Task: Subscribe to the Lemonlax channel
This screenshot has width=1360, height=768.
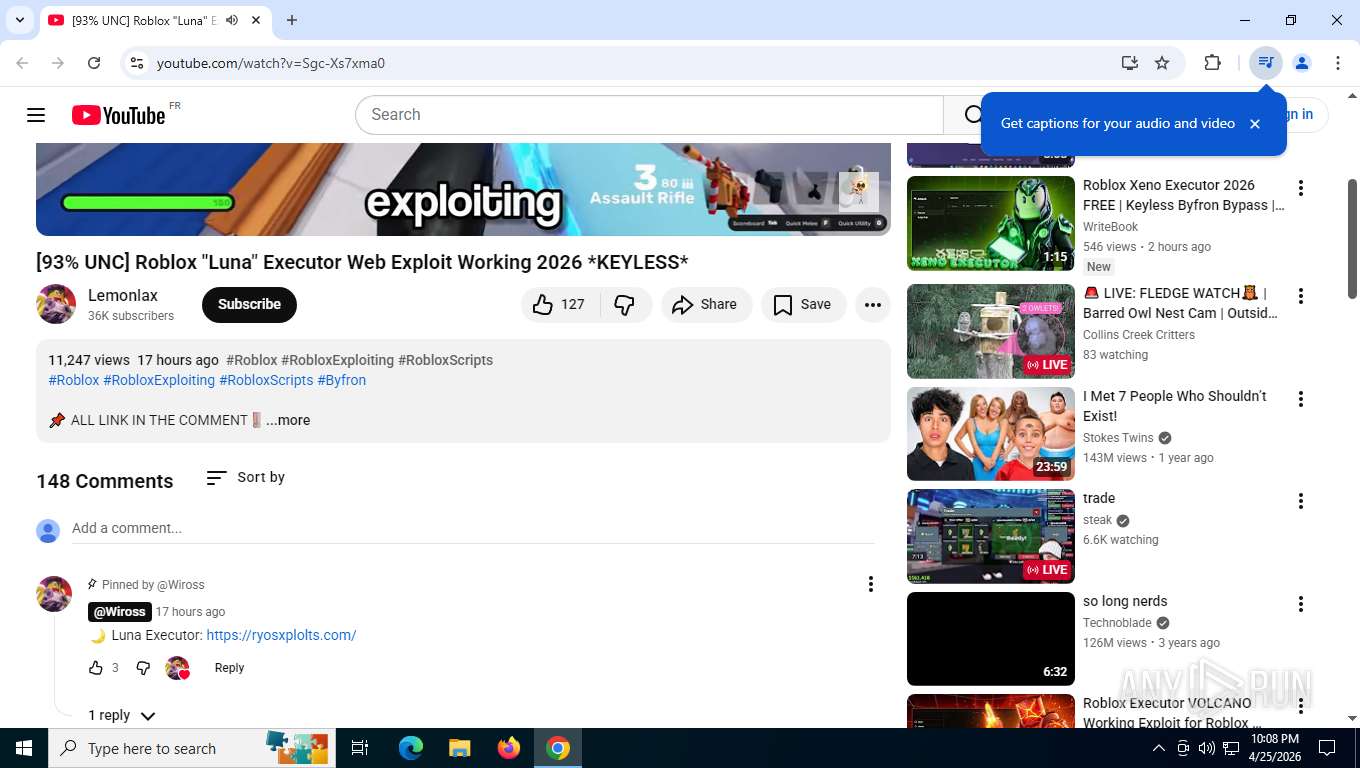Action: tap(249, 304)
